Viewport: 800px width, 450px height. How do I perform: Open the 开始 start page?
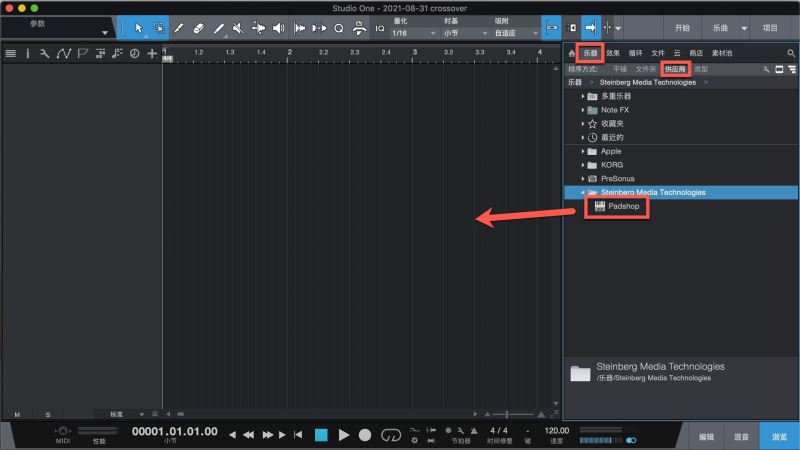coord(682,28)
